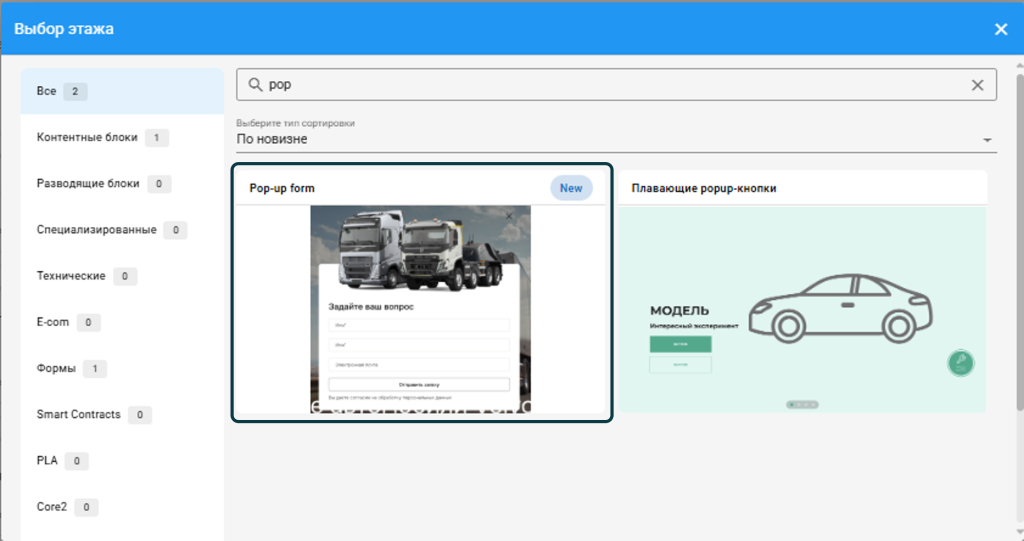Choose the Pop-up form preview thumbnail
The width and height of the screenshot is (1024, 541).
click(x=421, y=309)
